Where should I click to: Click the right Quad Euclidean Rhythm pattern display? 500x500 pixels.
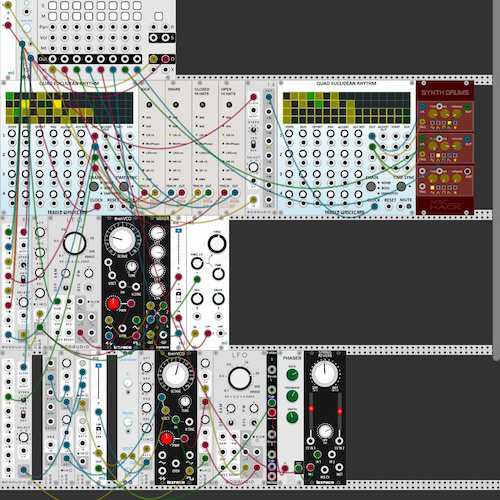click(346, 108)
